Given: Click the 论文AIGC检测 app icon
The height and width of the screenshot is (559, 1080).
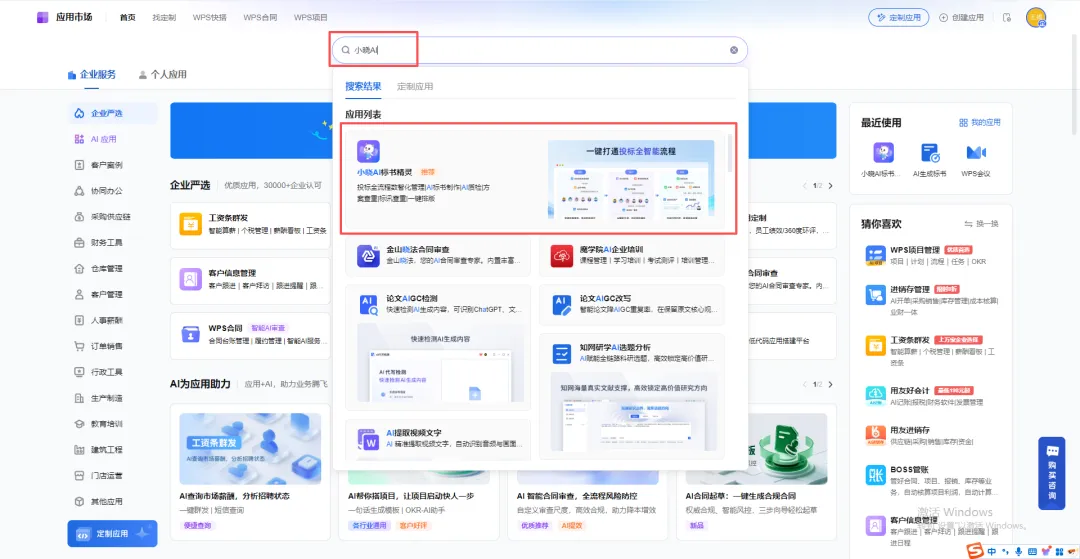Looking at the screenshot, I should [x=368, y=305].
